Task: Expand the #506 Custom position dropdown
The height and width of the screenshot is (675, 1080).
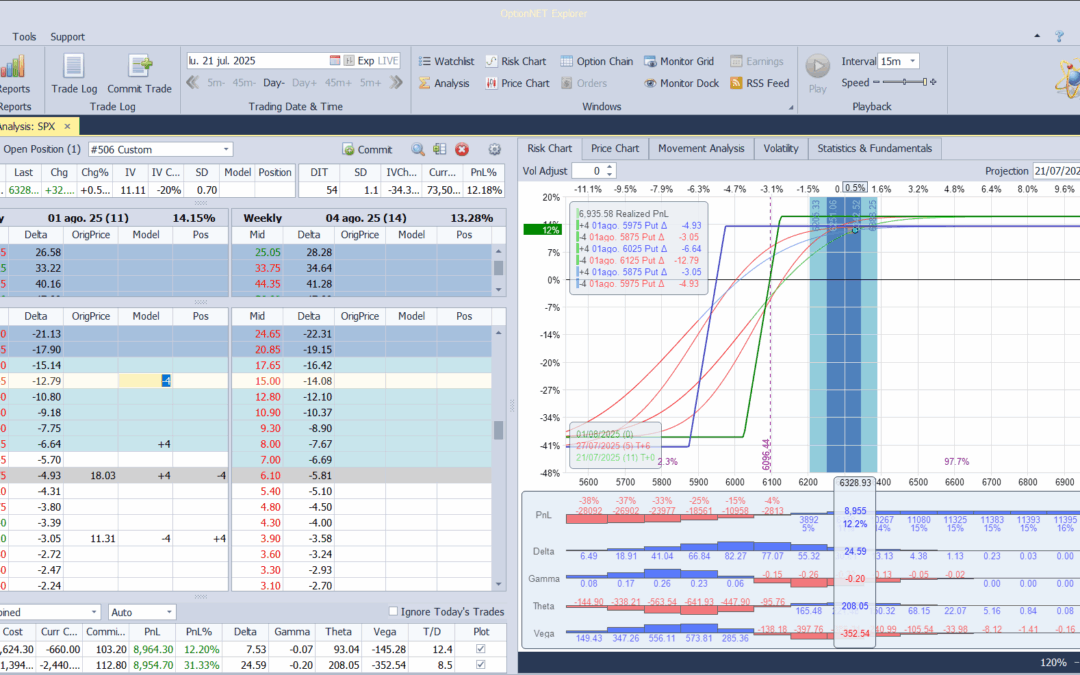Action: pos(226,149)
